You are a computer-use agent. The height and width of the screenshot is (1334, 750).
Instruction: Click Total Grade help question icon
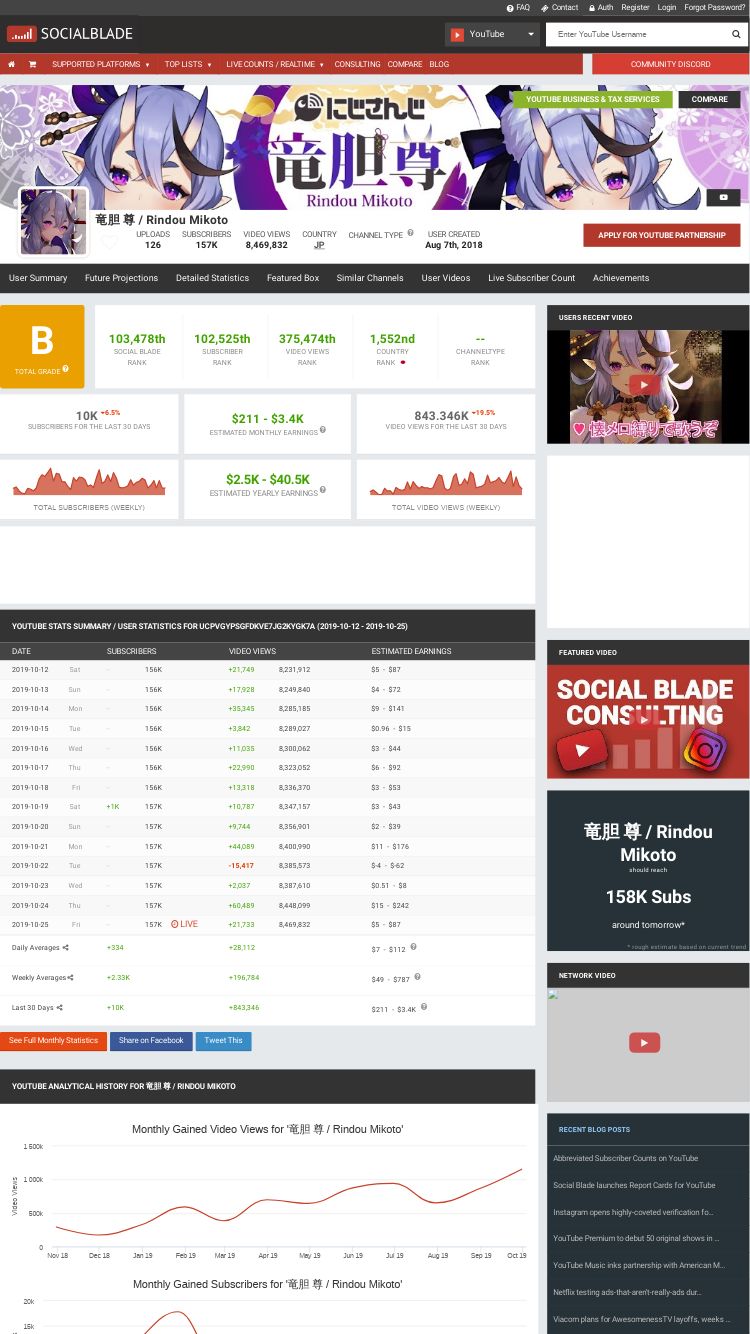coord(66,369)
